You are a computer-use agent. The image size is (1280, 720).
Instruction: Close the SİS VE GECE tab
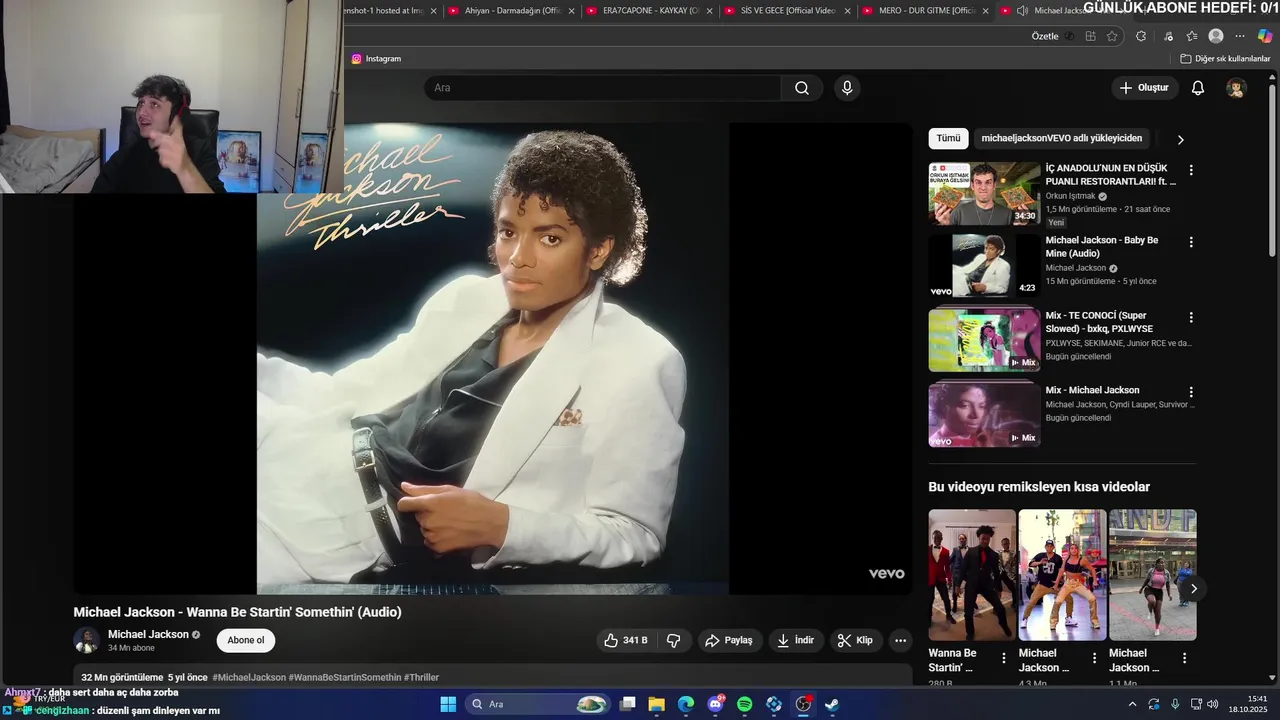848,11
